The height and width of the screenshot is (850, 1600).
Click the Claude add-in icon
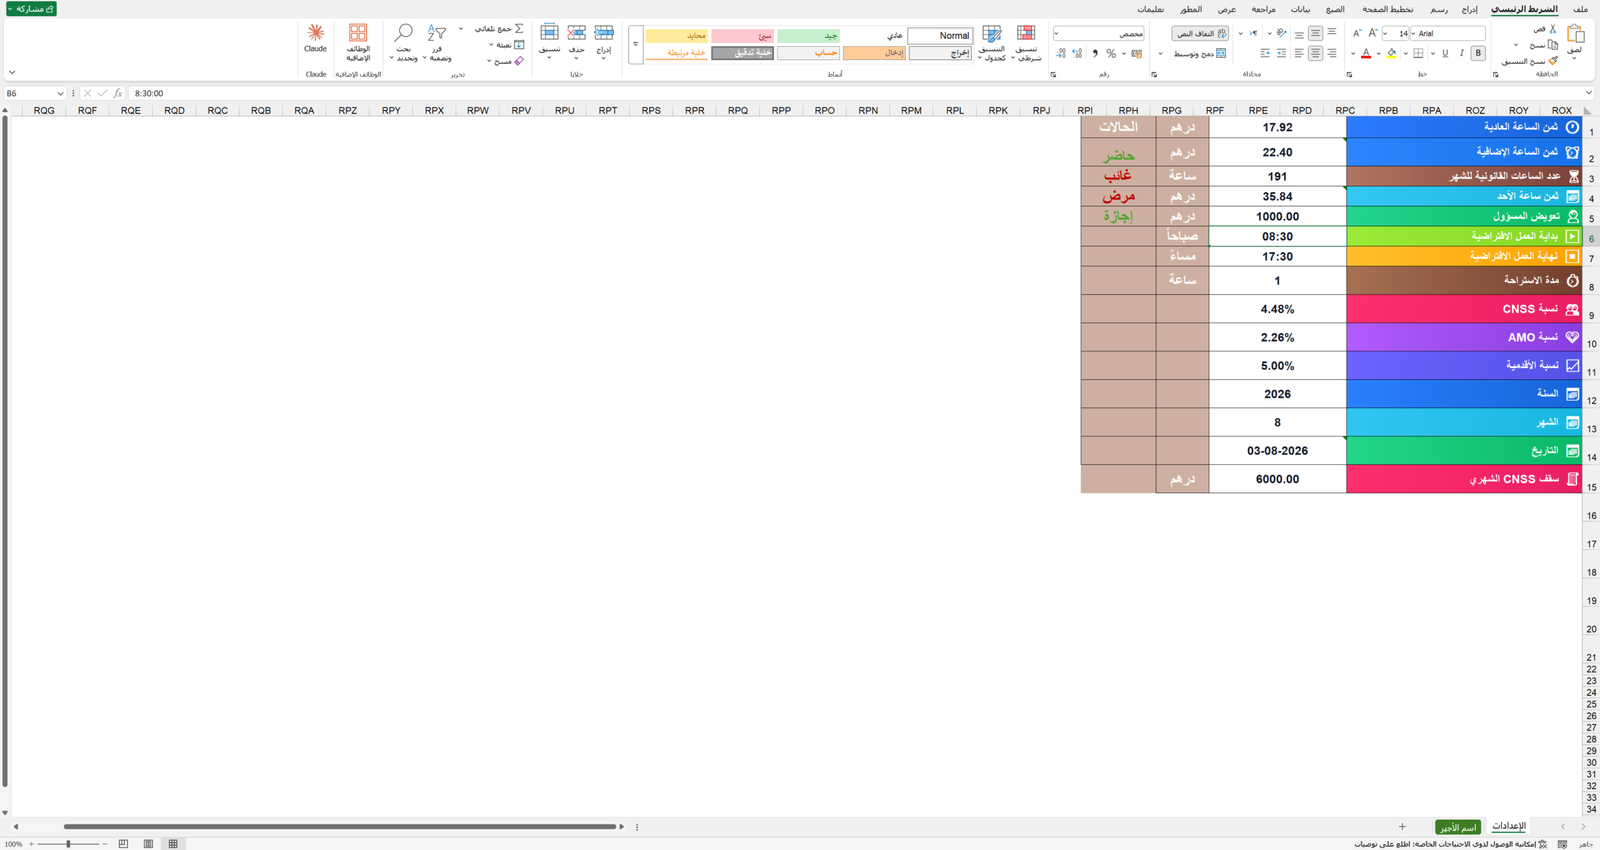[x=315, y=33]
